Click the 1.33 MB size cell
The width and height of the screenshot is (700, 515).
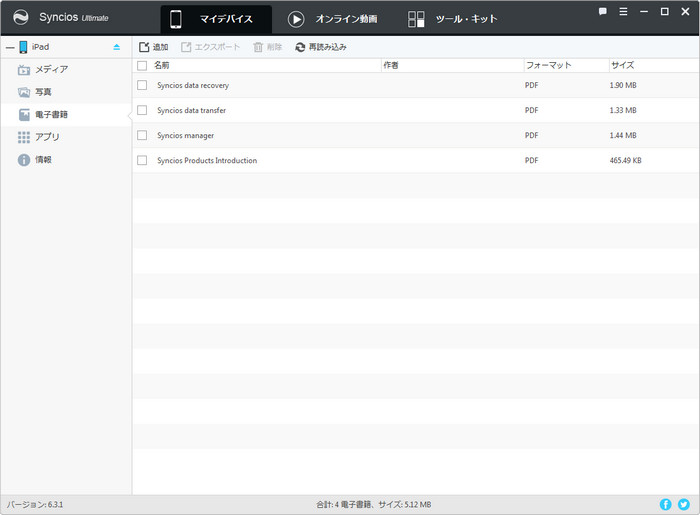click(623, 110)
